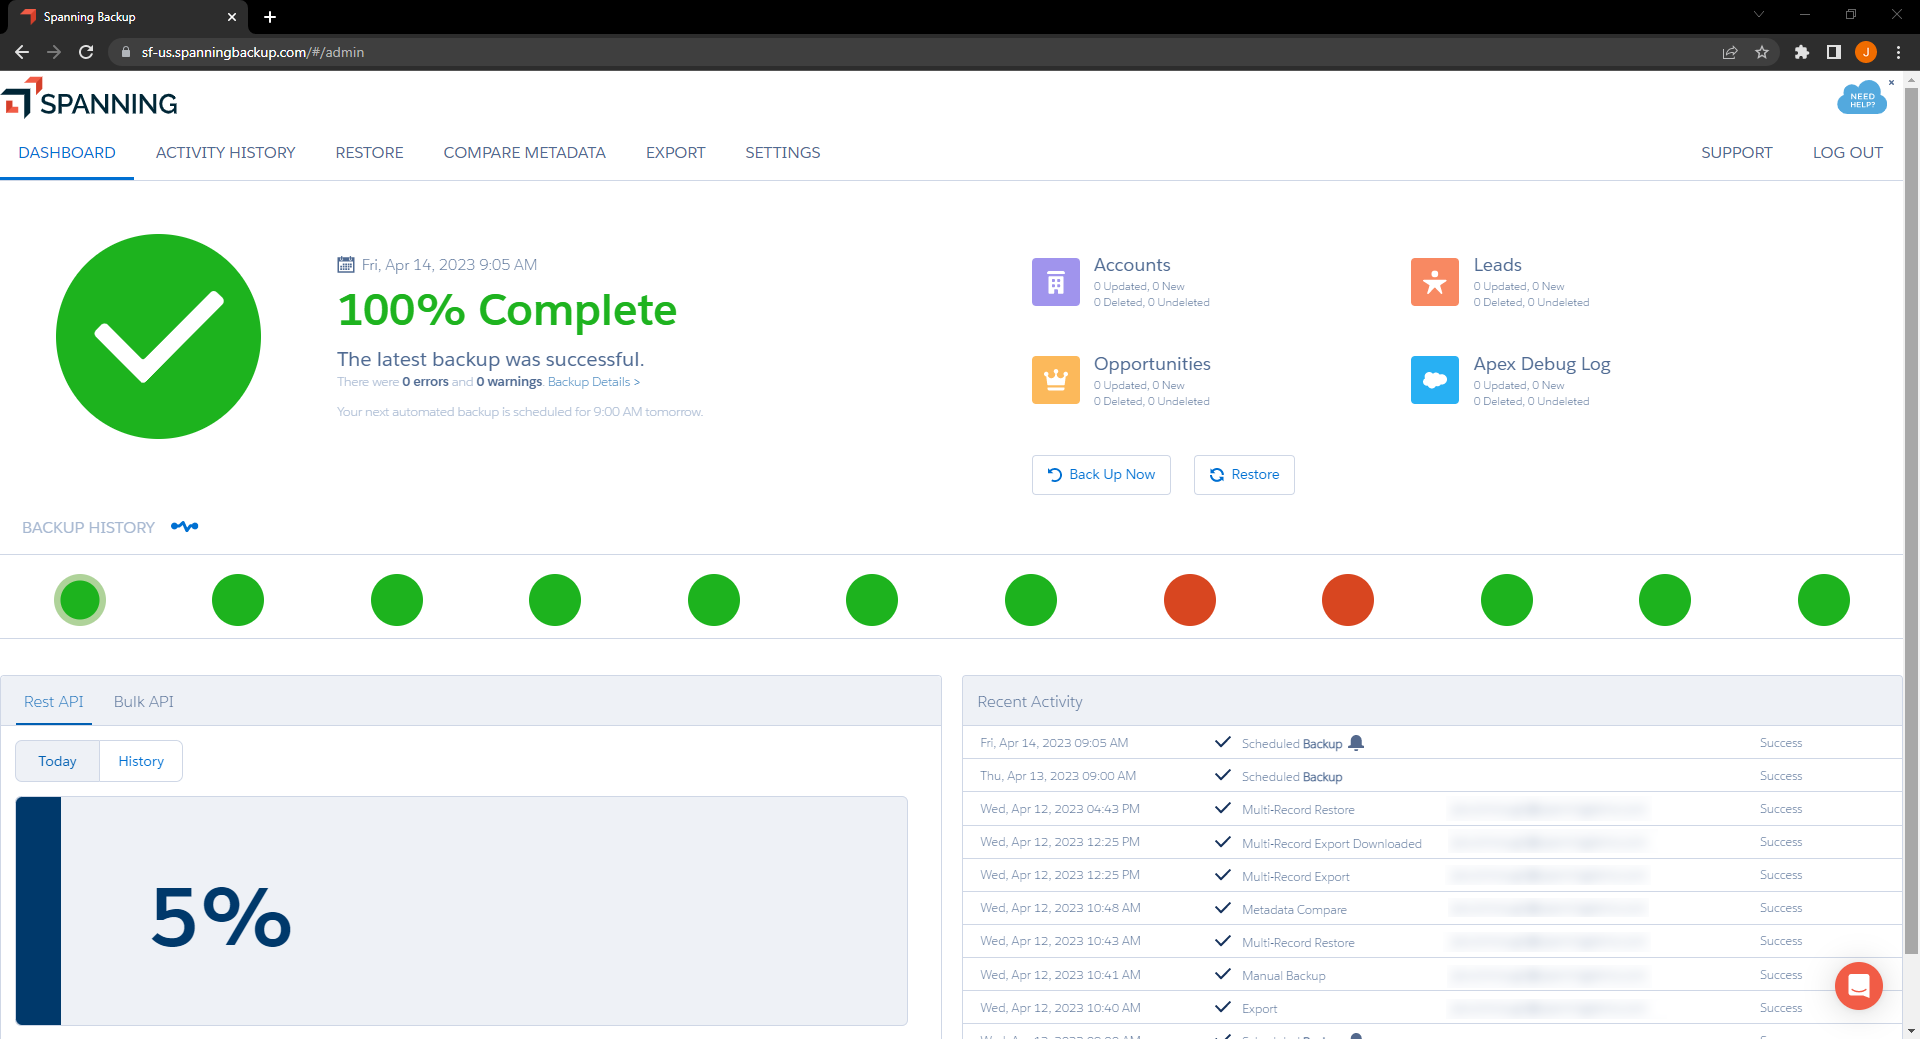Open a new browser tab

270,17
